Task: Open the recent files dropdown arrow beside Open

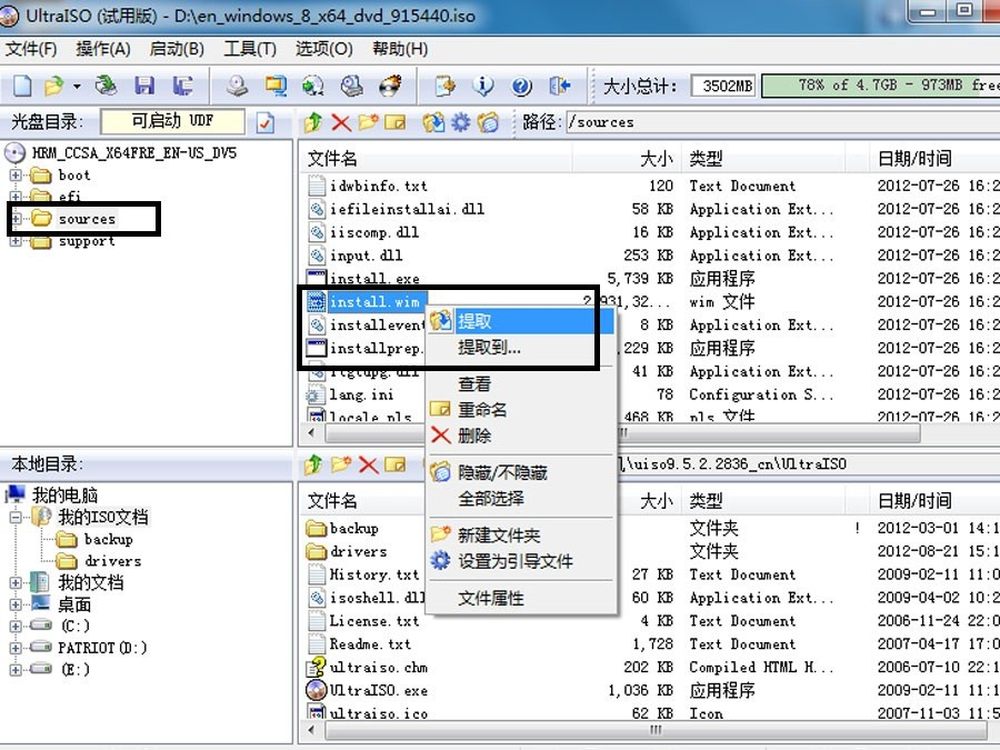Action: pos(77,85)
